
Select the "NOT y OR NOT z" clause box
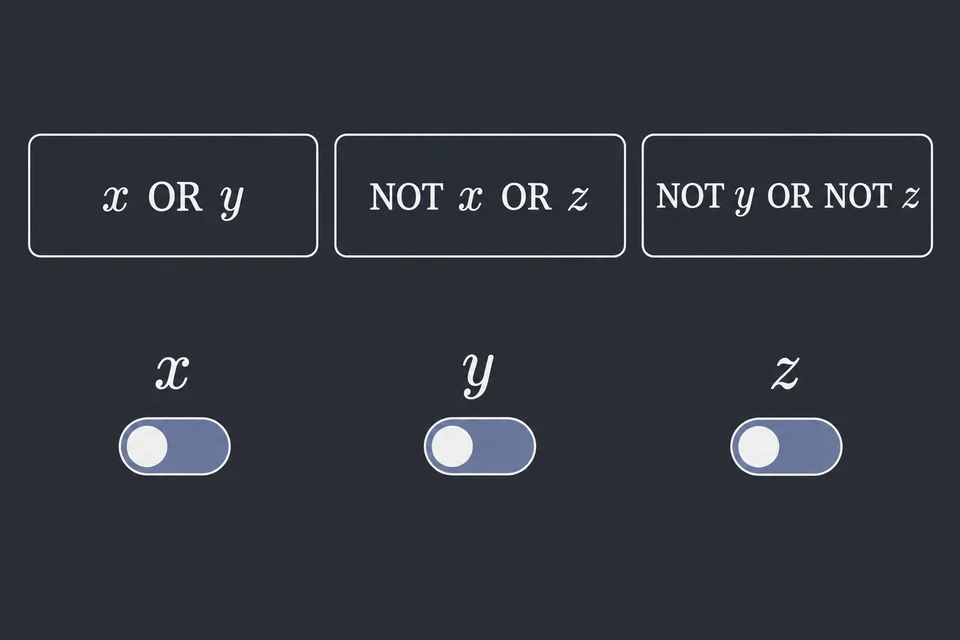point(787,195)
